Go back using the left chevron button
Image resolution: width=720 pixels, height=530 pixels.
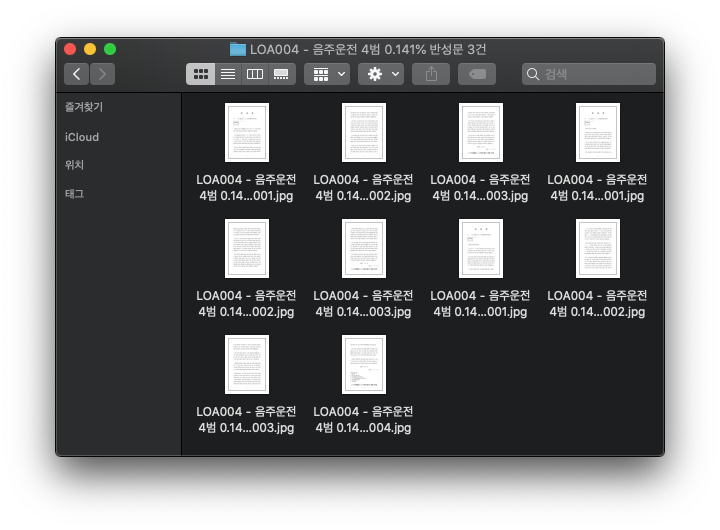point(76,74)
